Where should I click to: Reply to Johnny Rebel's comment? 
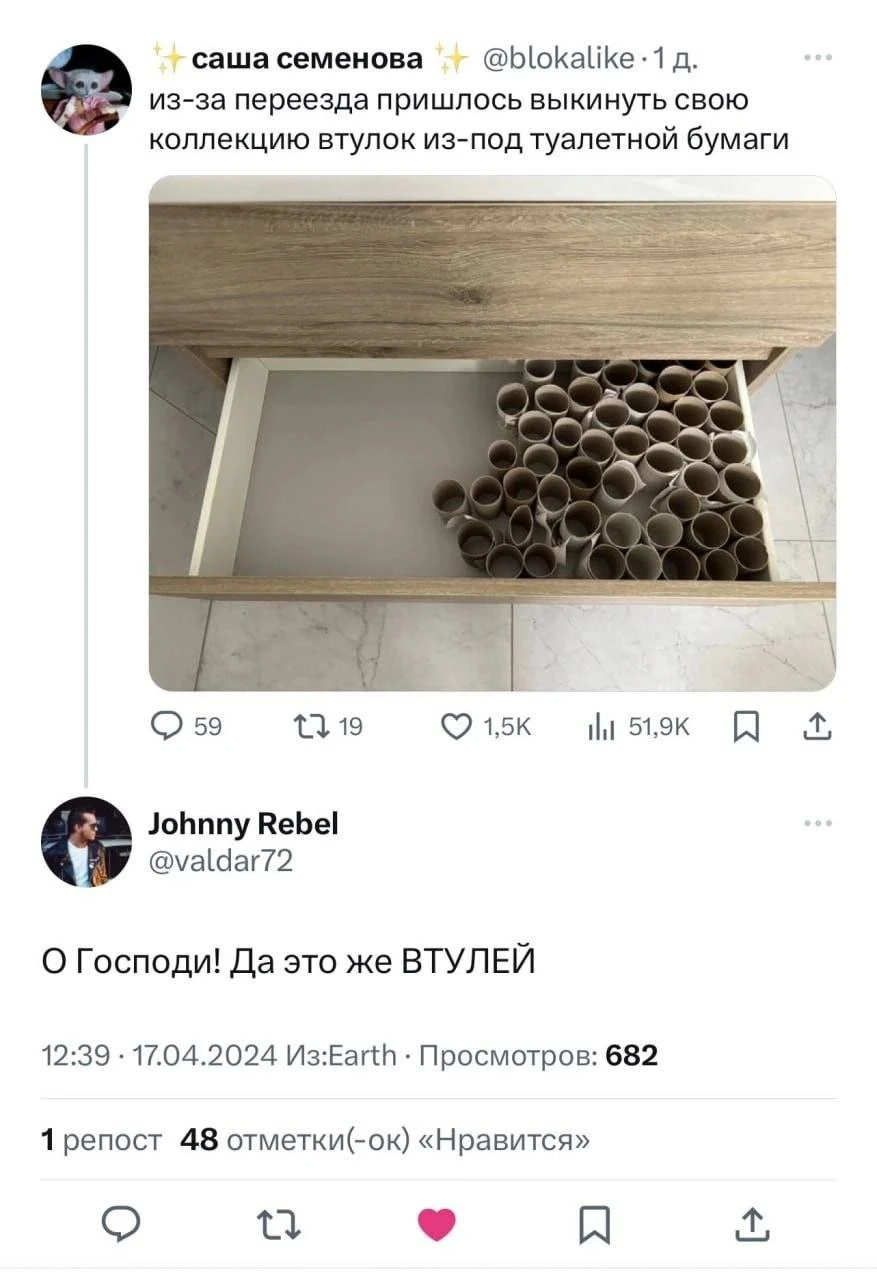[123, 1224]
